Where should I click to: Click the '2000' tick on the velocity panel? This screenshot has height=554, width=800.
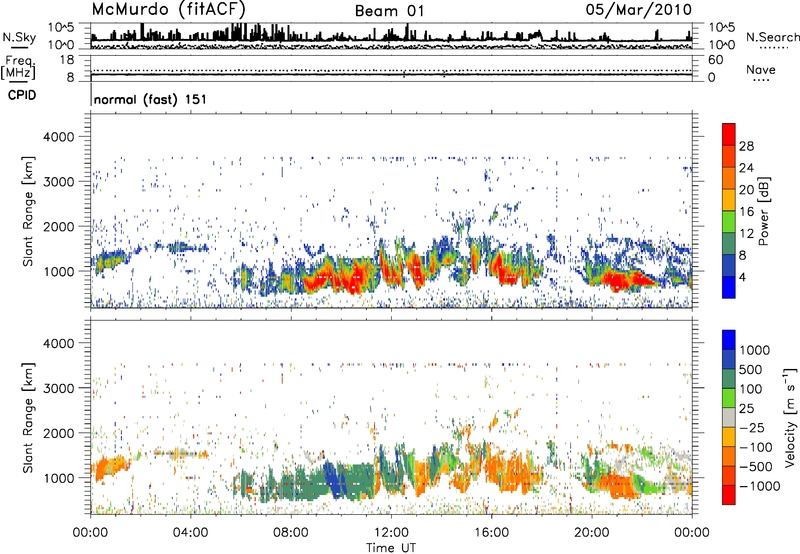[59, 433]
